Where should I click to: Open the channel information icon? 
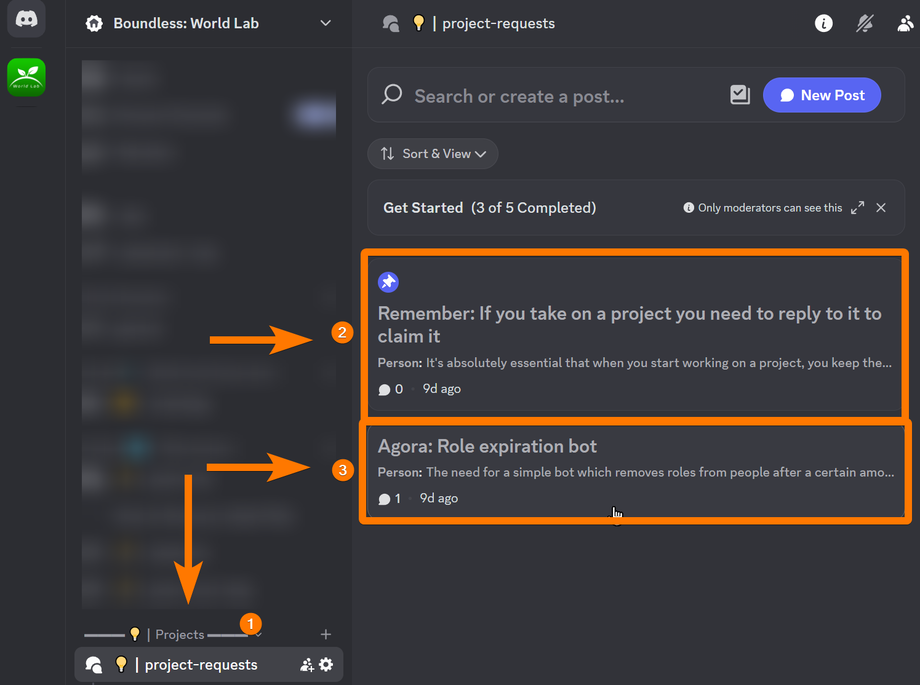coord(823,23)
